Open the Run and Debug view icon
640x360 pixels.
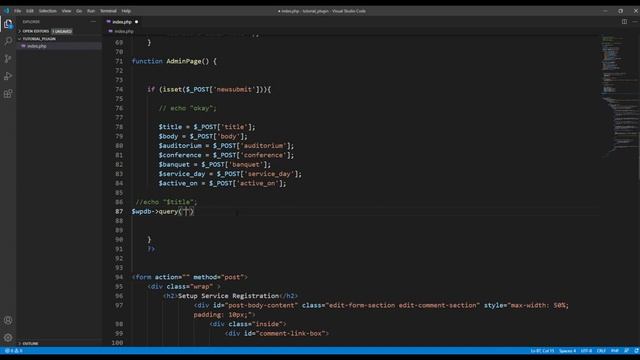(x=8, y=76)
